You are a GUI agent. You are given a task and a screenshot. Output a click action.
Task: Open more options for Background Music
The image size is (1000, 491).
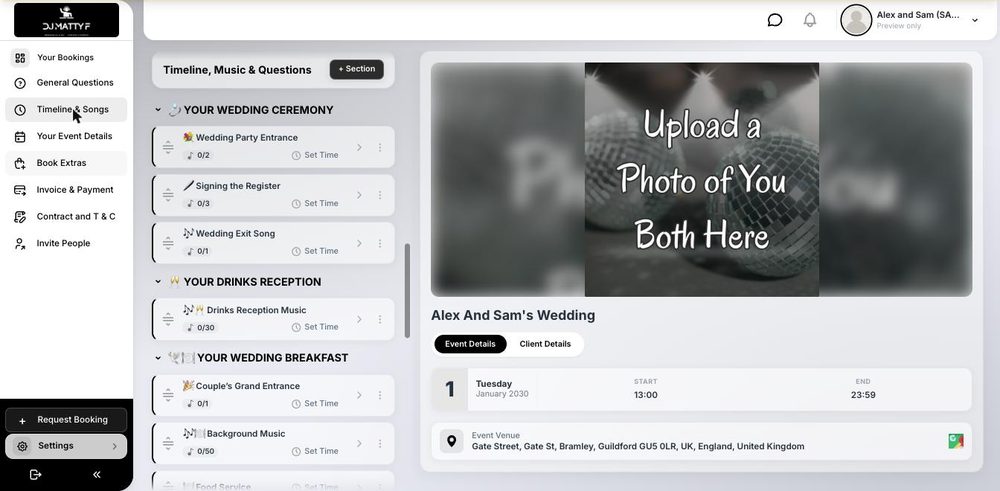tap(380, 443)
